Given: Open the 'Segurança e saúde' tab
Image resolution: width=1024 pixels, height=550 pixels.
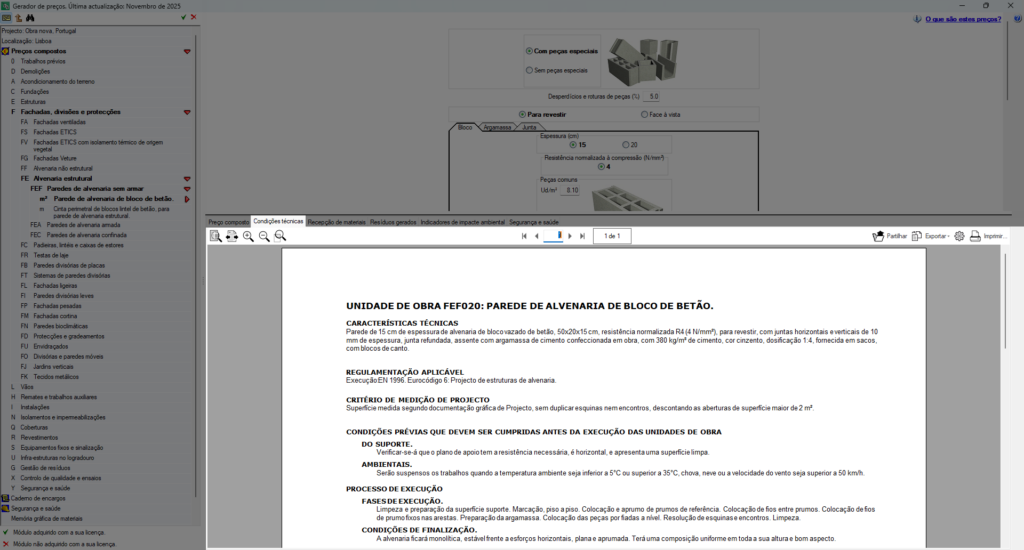Looking at the screenshot, I should coord(534,222).
